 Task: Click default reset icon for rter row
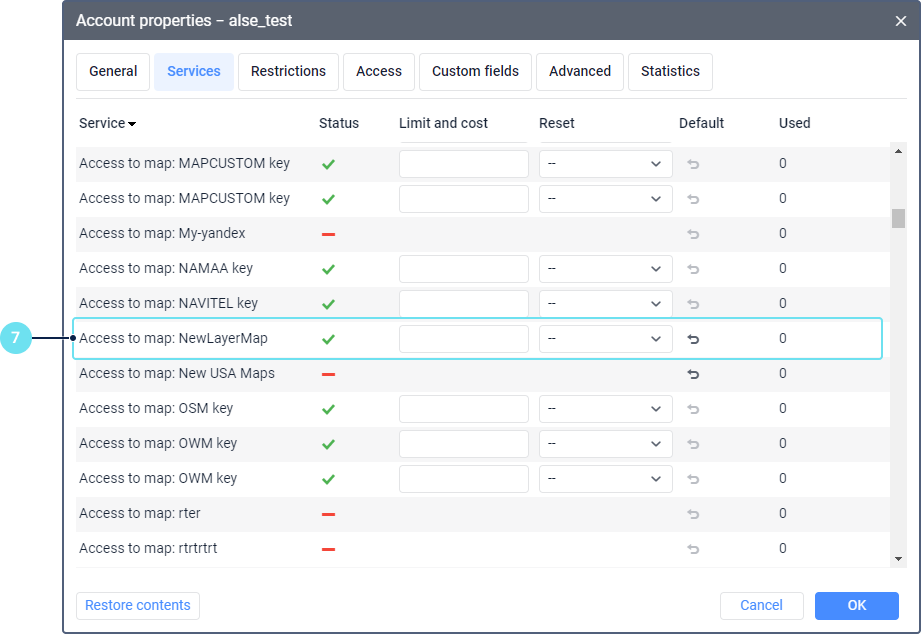[x=693, y=514]
